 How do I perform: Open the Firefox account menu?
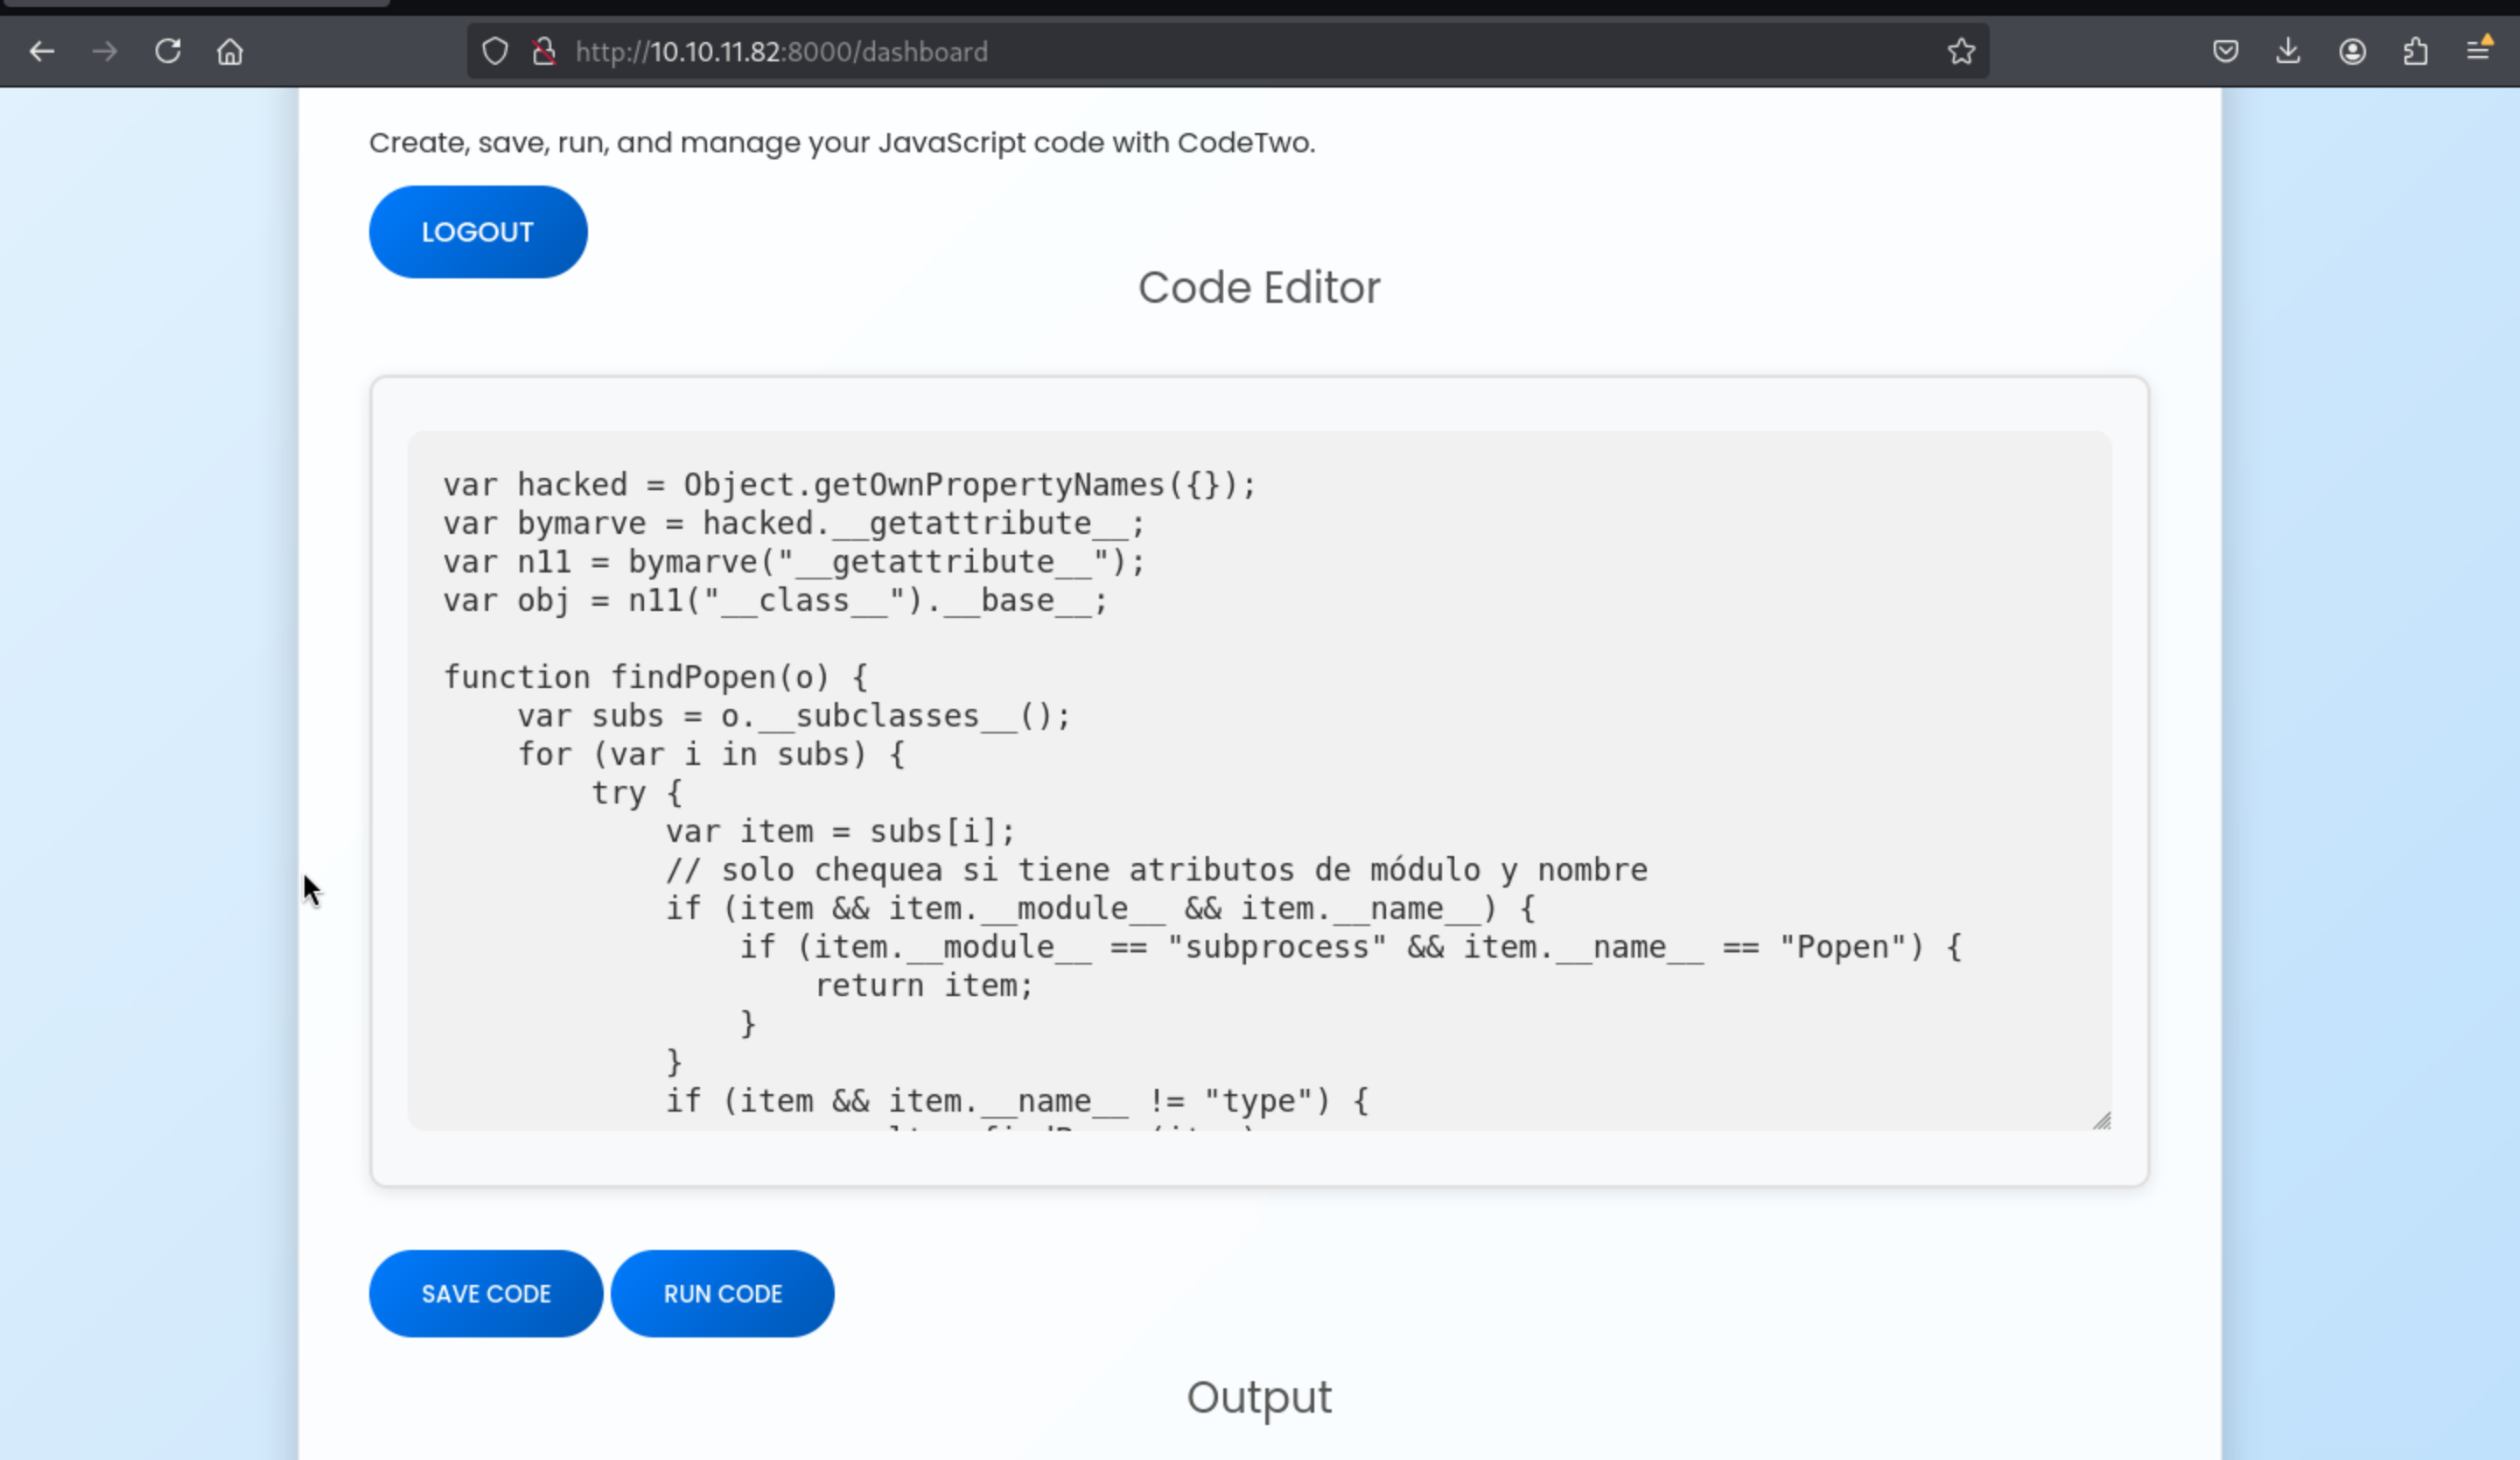point(2352,51)
